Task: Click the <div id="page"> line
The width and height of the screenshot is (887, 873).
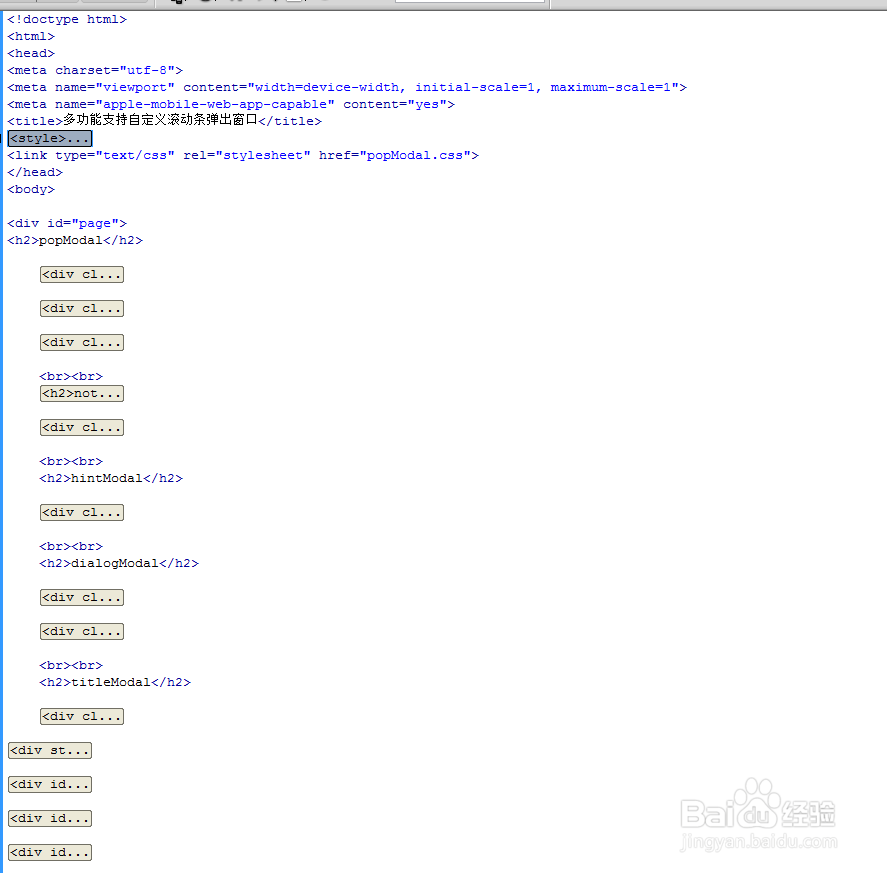Action: [67, 223]
